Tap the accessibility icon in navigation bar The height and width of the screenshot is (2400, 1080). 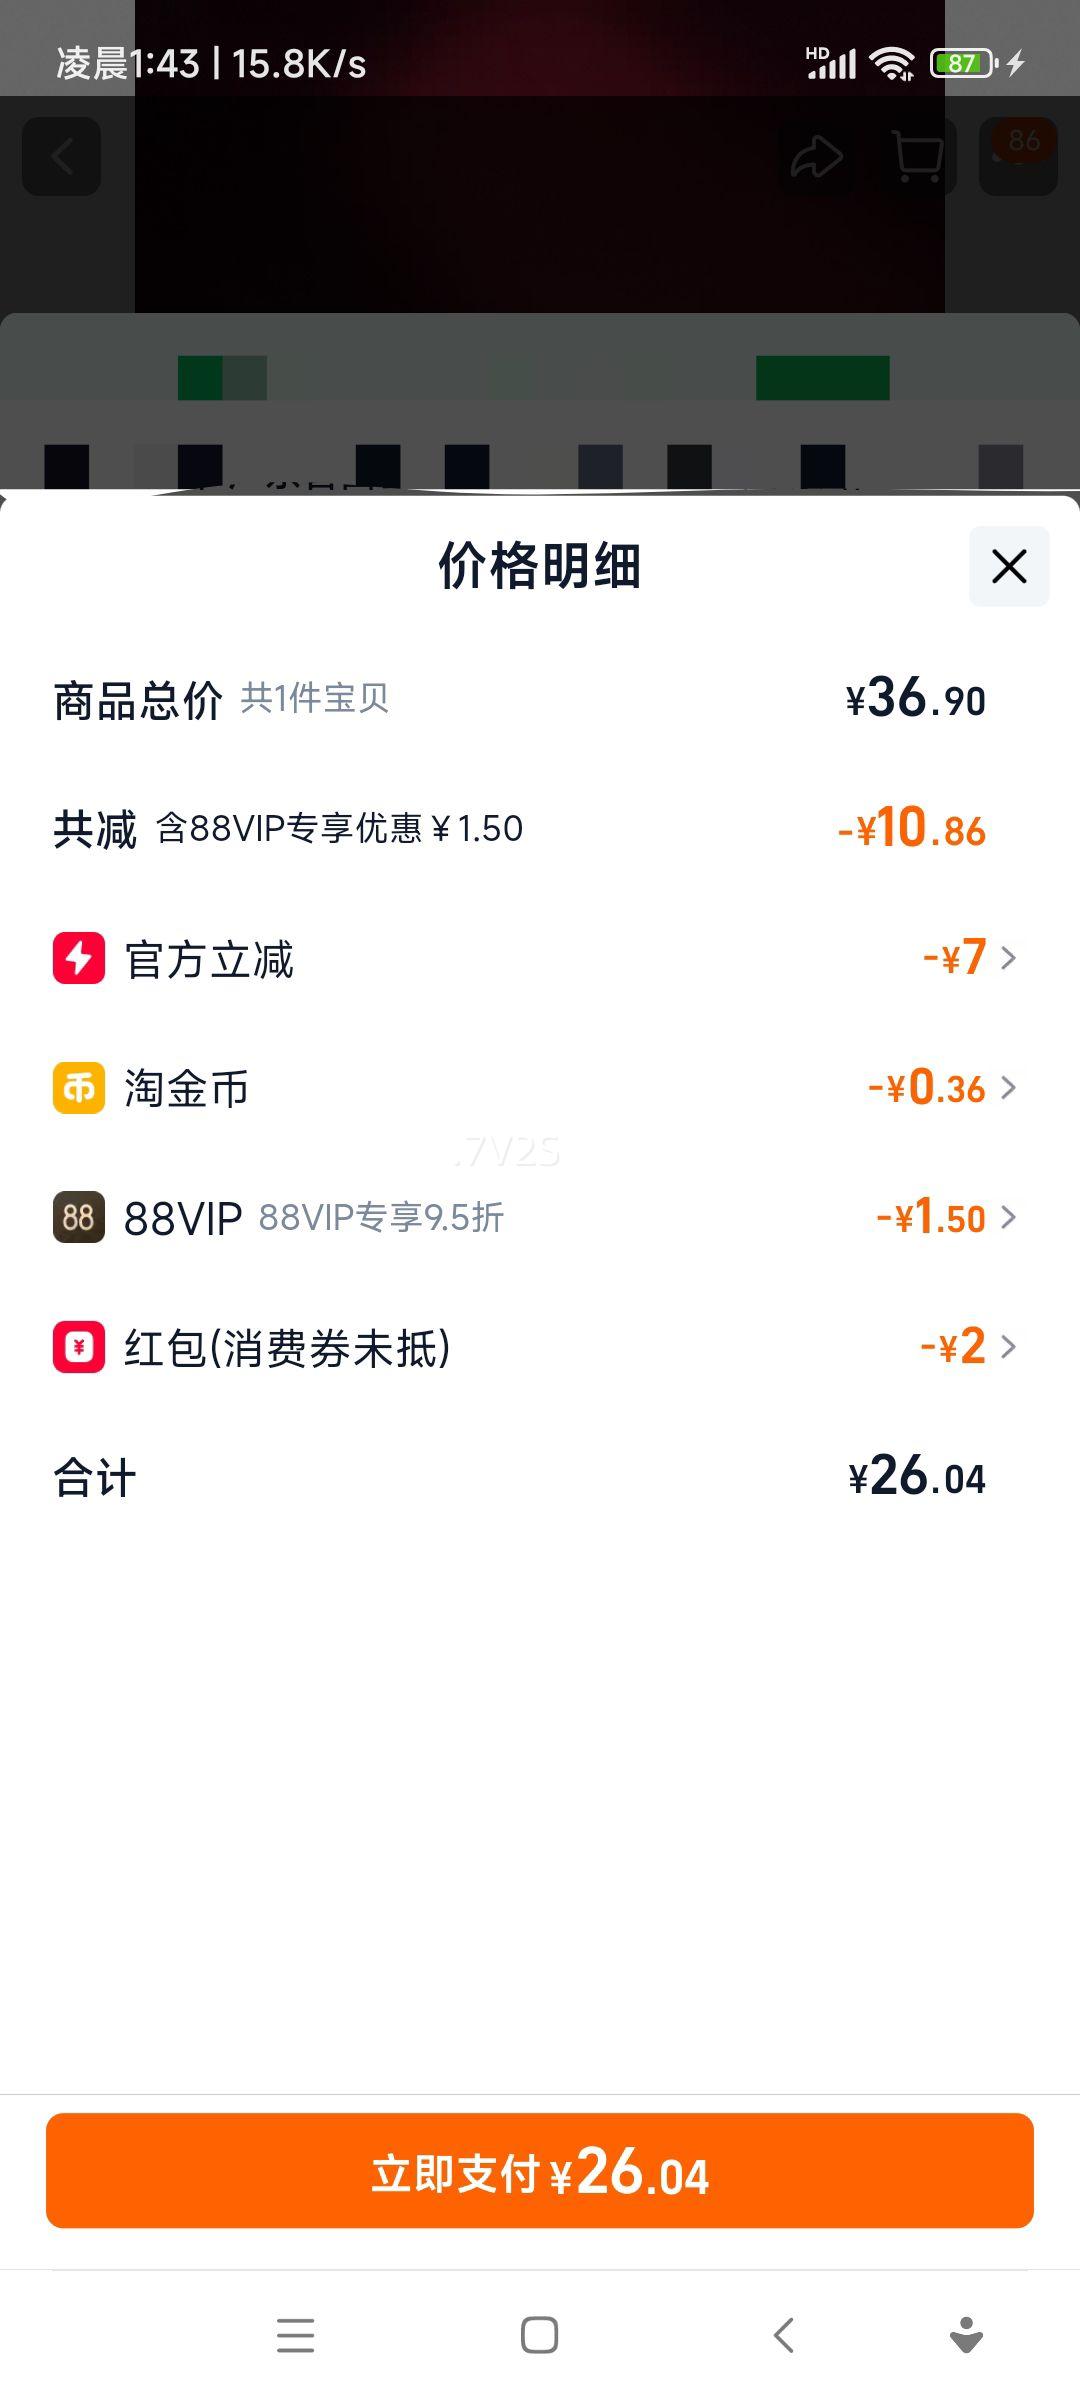[965, 2336]
